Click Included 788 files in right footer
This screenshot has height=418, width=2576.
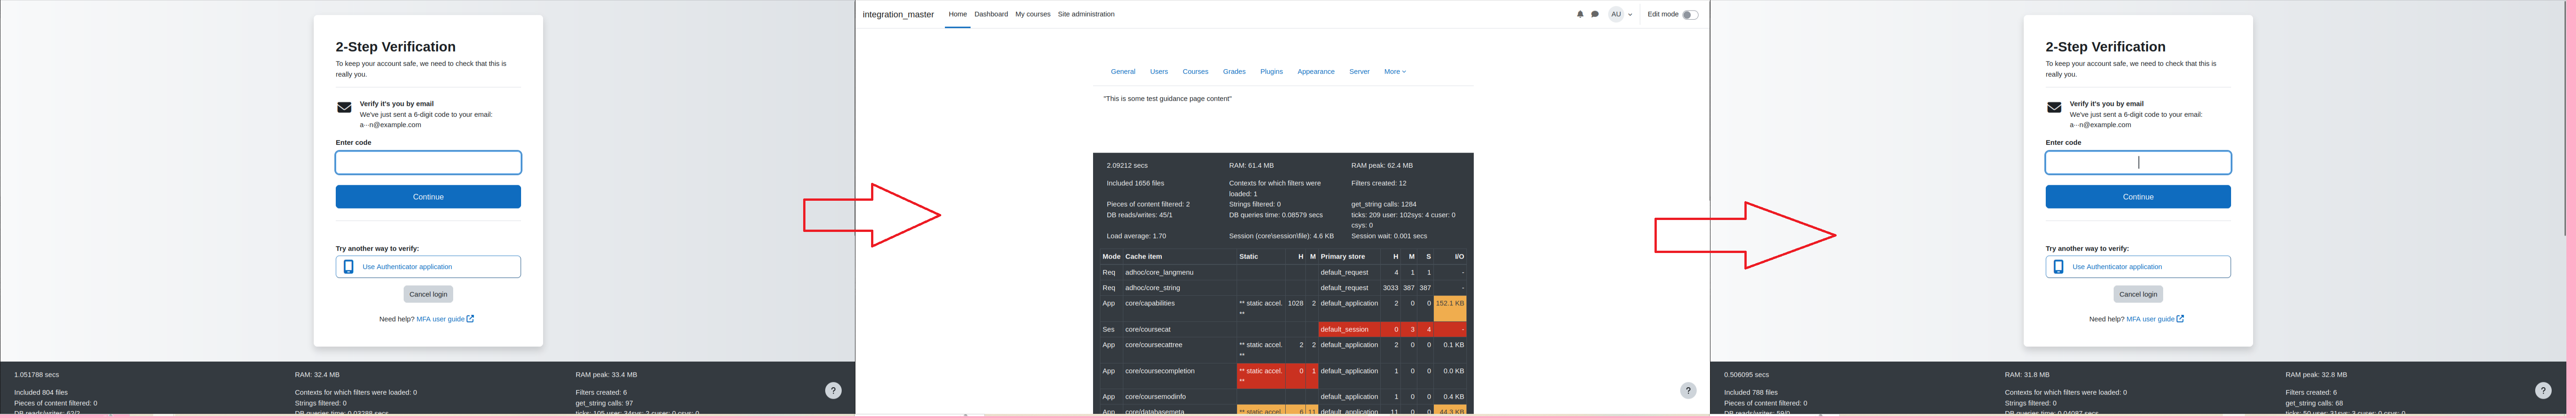[1751, 393]
